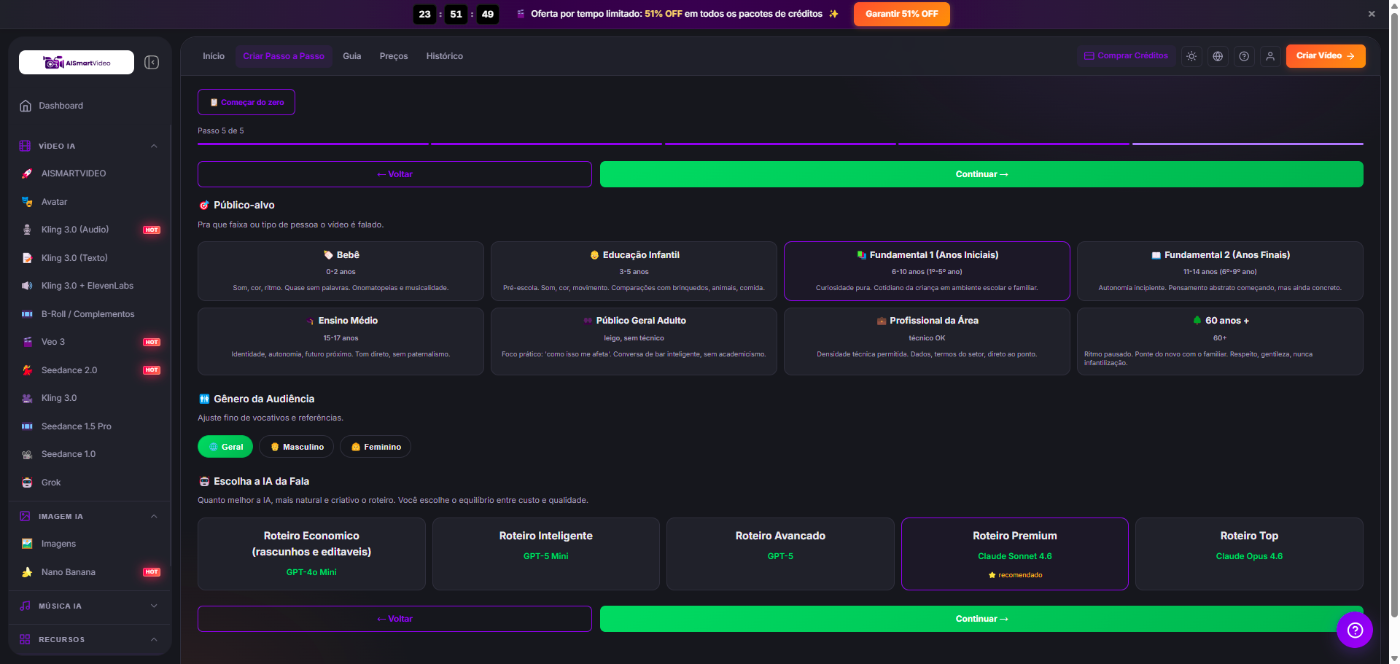
Task: Click the first step progress bar segment
Action: click(x=313, y=144)
